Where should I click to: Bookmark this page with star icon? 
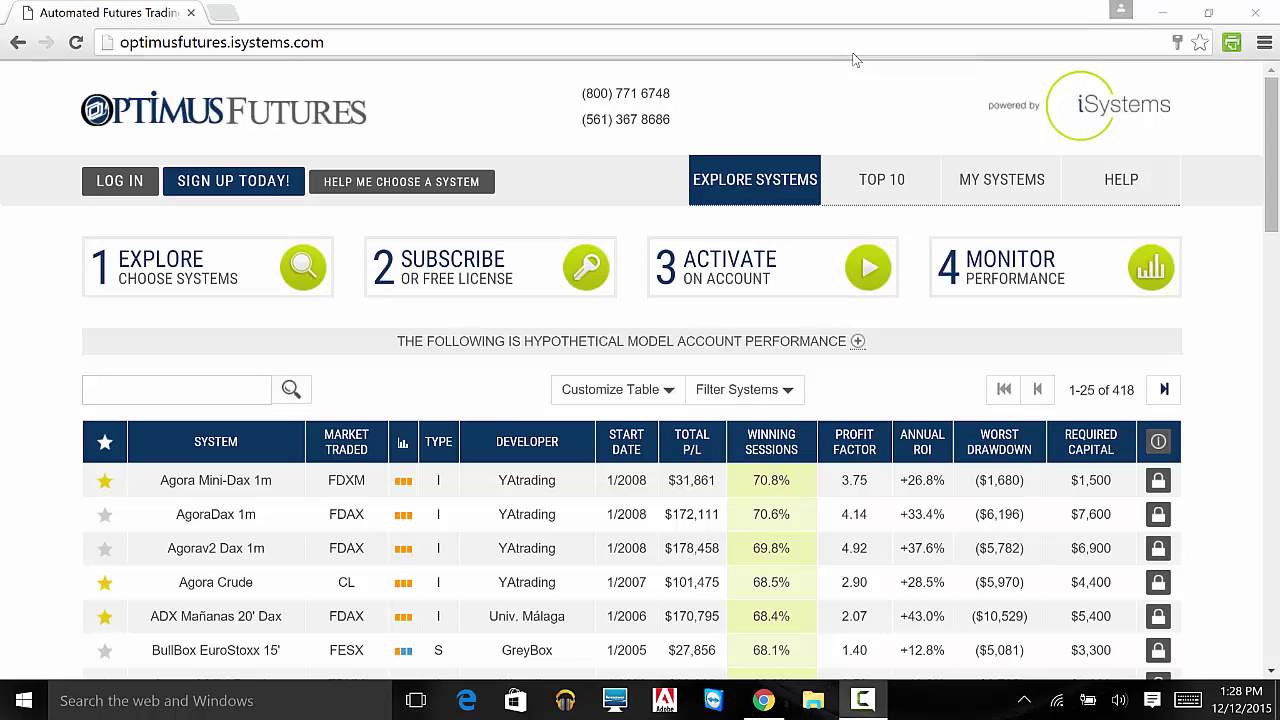[1200, 43]
